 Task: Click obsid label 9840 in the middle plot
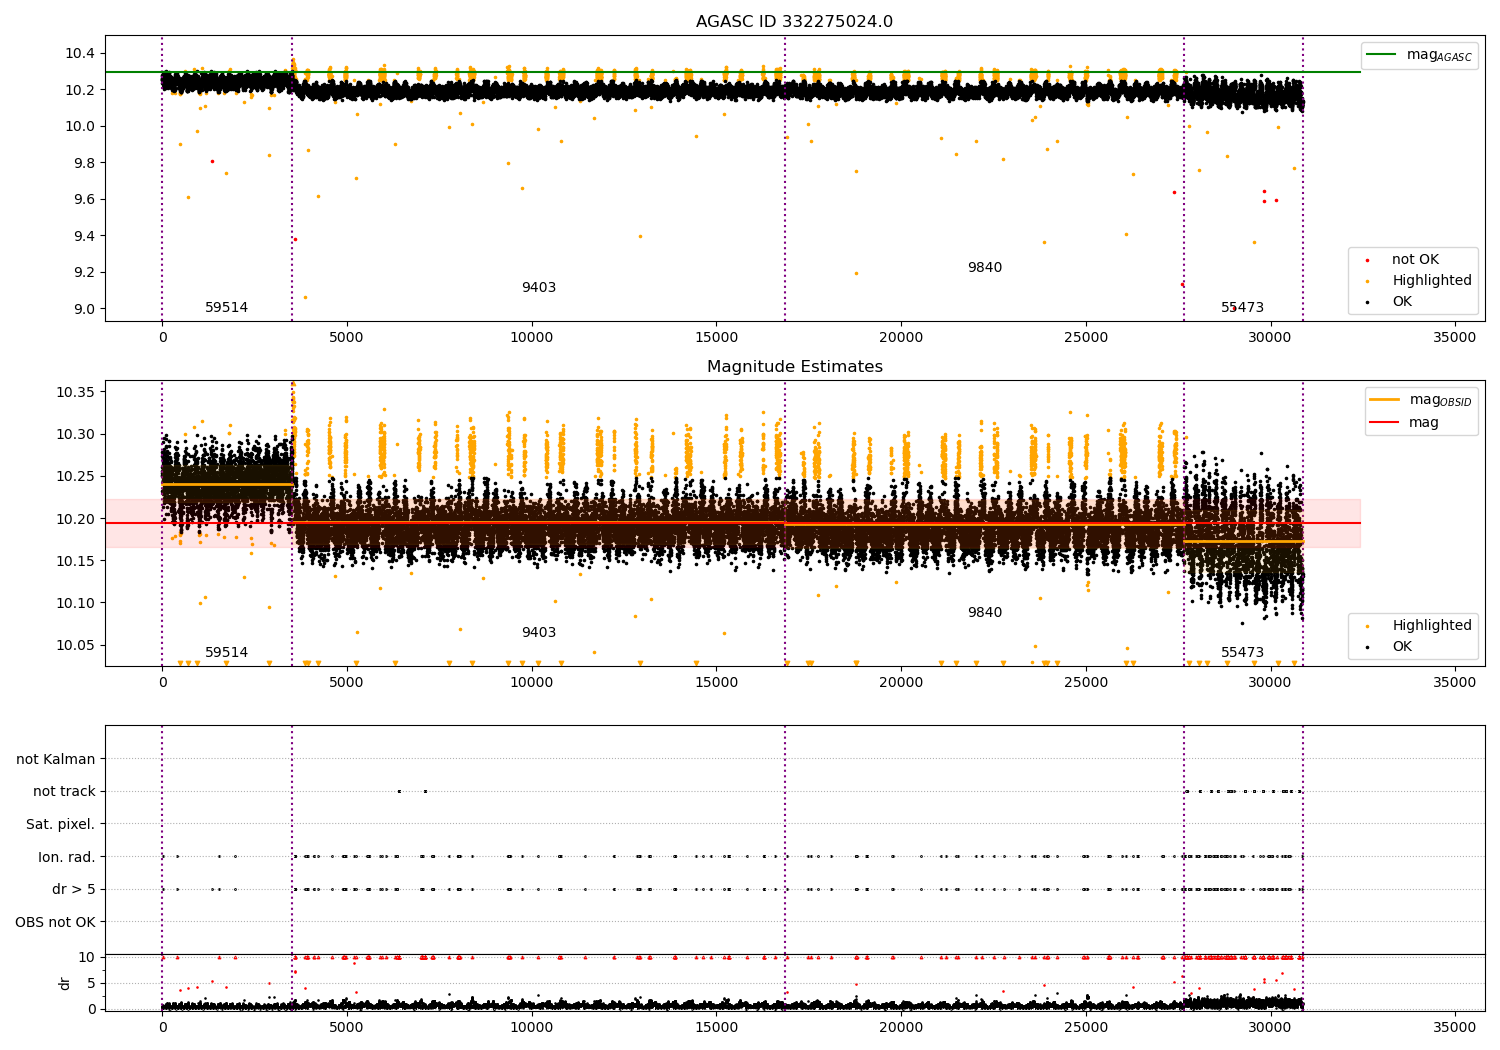click(984, 613)
